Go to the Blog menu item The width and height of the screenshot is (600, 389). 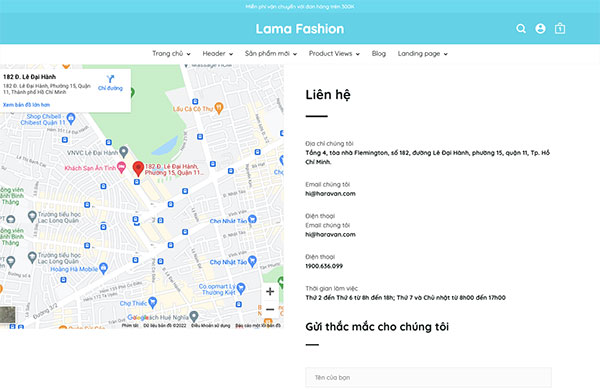378,54
